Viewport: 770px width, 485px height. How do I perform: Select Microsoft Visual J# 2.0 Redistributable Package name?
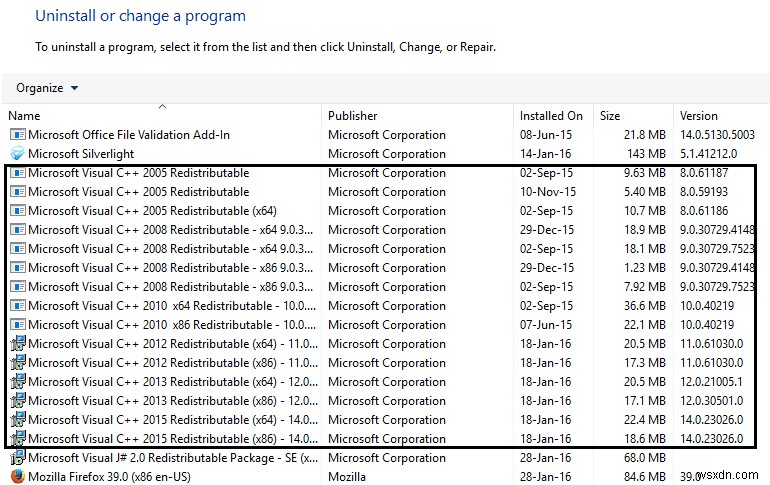[x=173, y=458]
